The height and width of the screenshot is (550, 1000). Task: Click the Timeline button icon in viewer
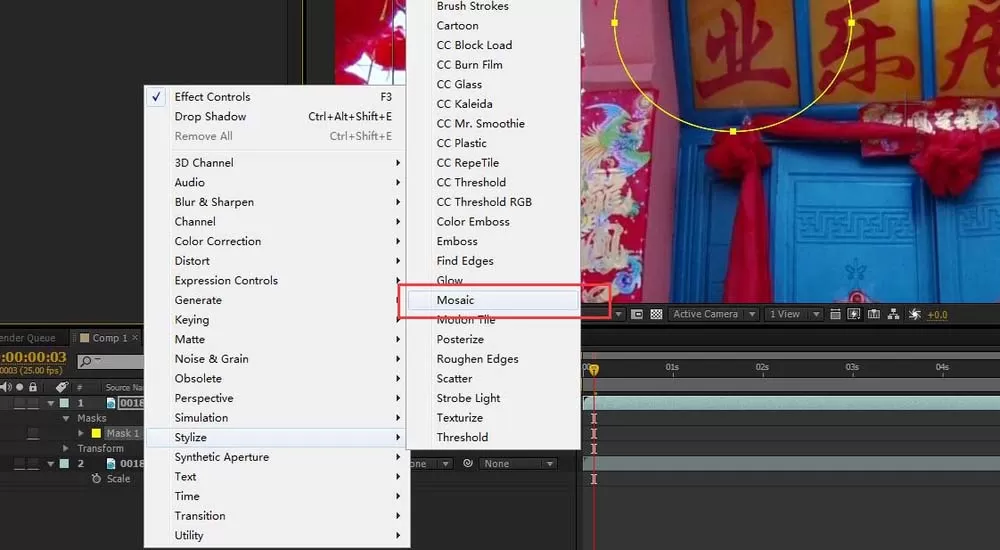click(874, 314)
